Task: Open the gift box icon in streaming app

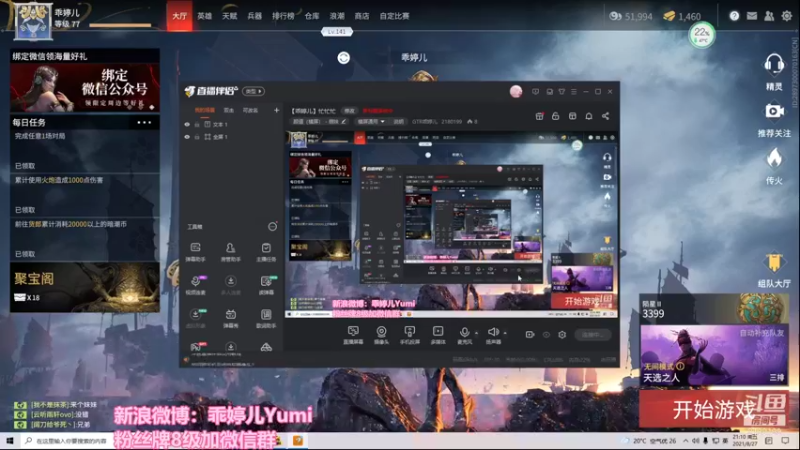Action: (x=539, y=116)
